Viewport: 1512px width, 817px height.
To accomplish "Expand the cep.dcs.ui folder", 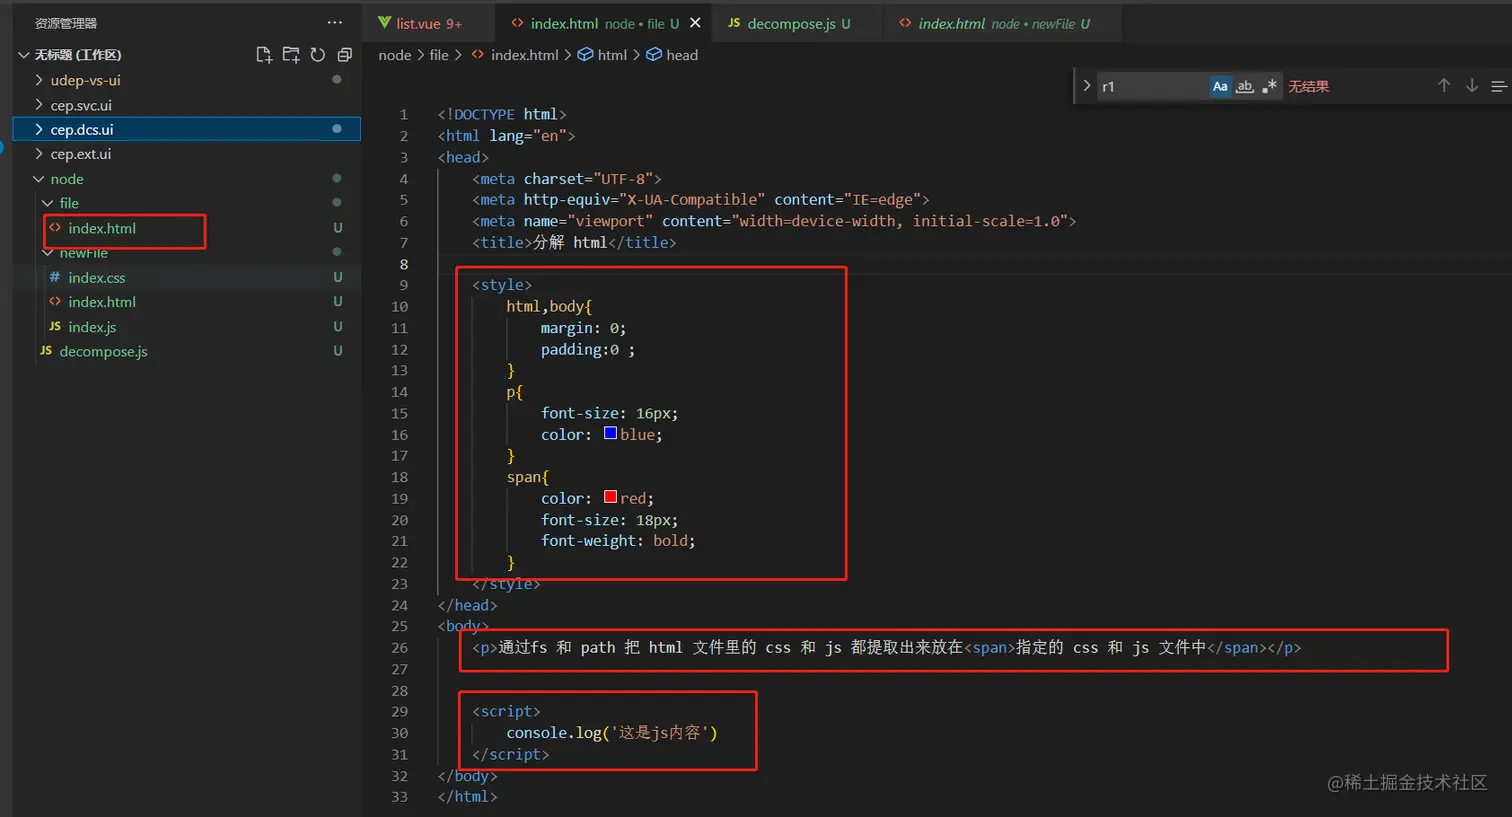I will 39,129.
